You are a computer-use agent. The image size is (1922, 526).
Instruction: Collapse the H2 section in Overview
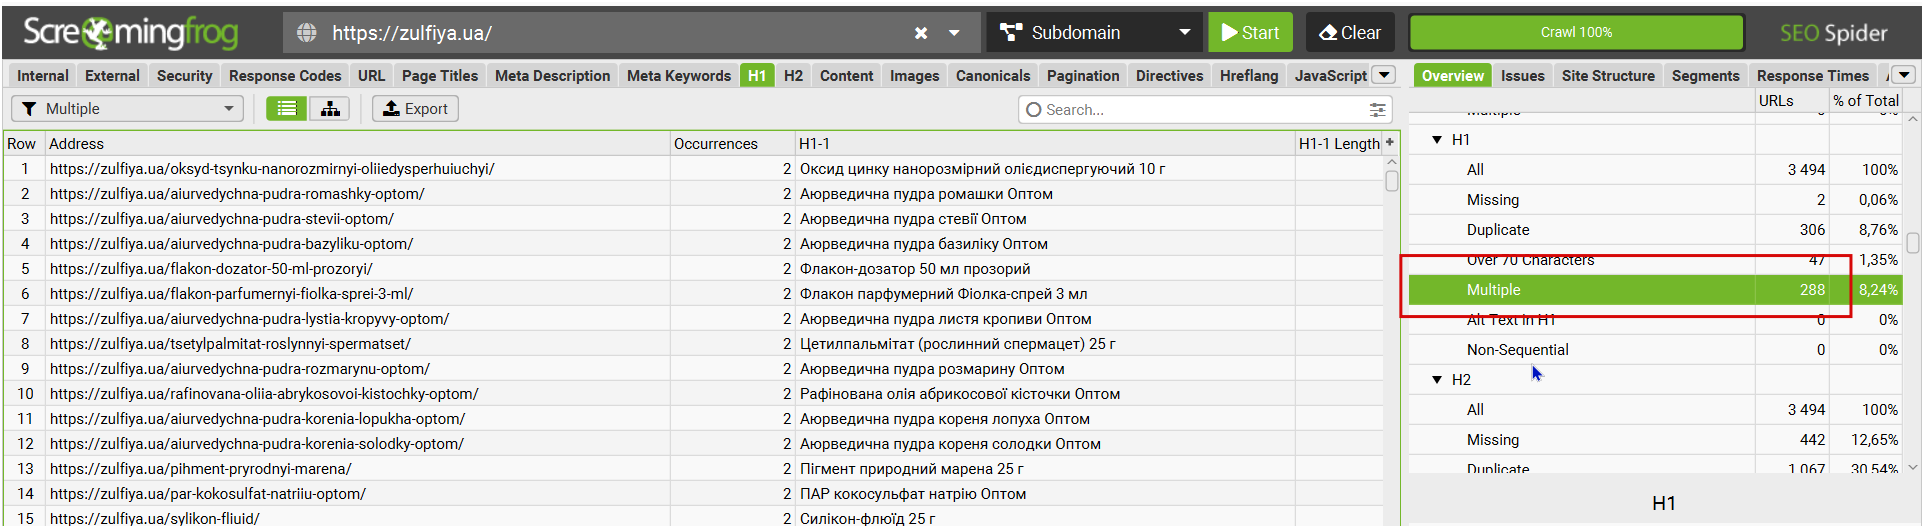click(x=1437, y=380)
